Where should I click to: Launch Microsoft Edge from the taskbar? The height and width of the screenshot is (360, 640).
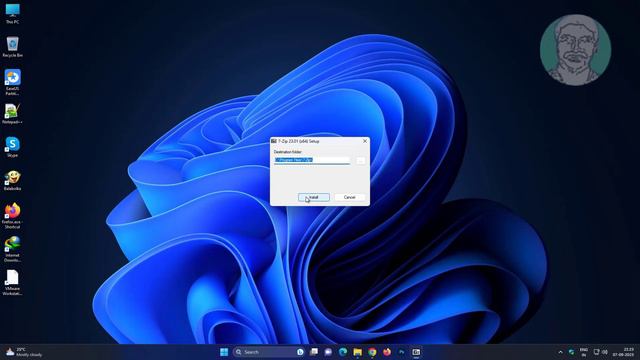pyautogui.click(x=343, y=352)
